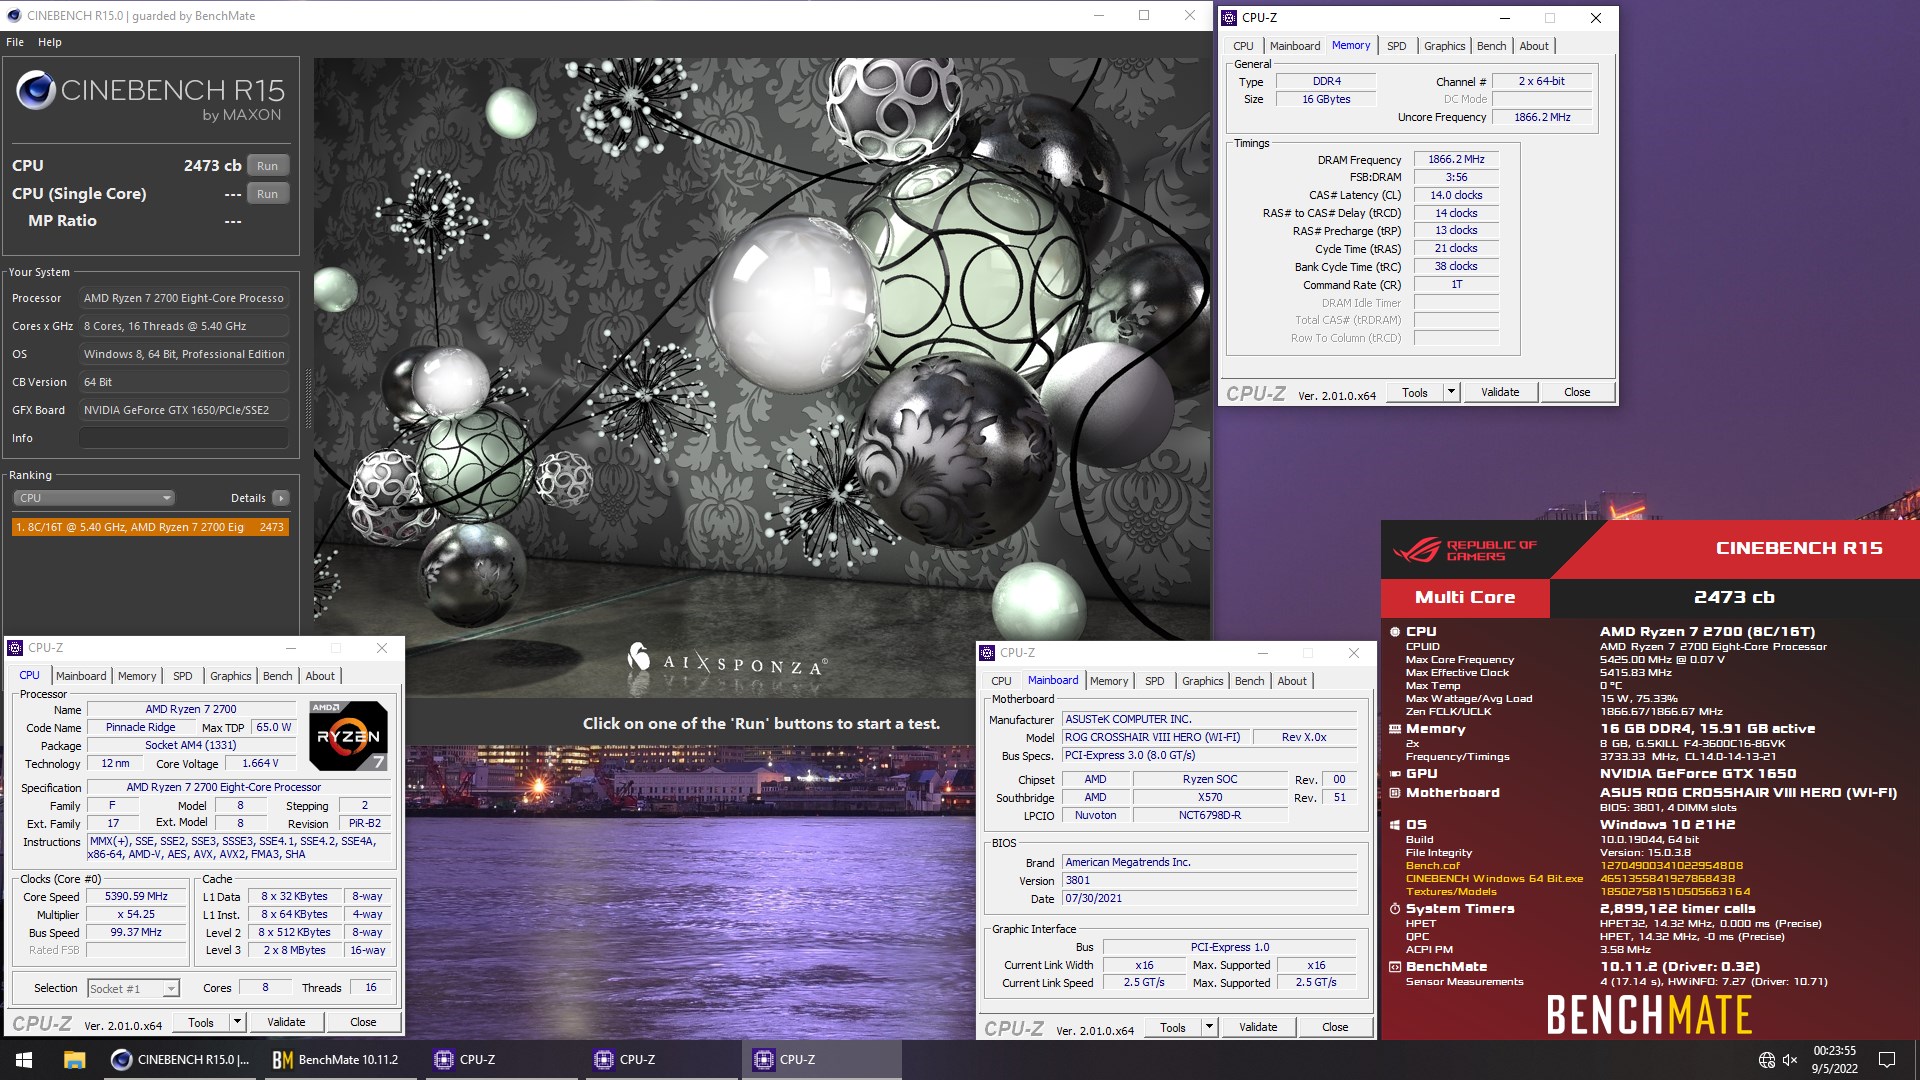
Task: Click the taskbar clock and date
Action: pos(1835,1060)
